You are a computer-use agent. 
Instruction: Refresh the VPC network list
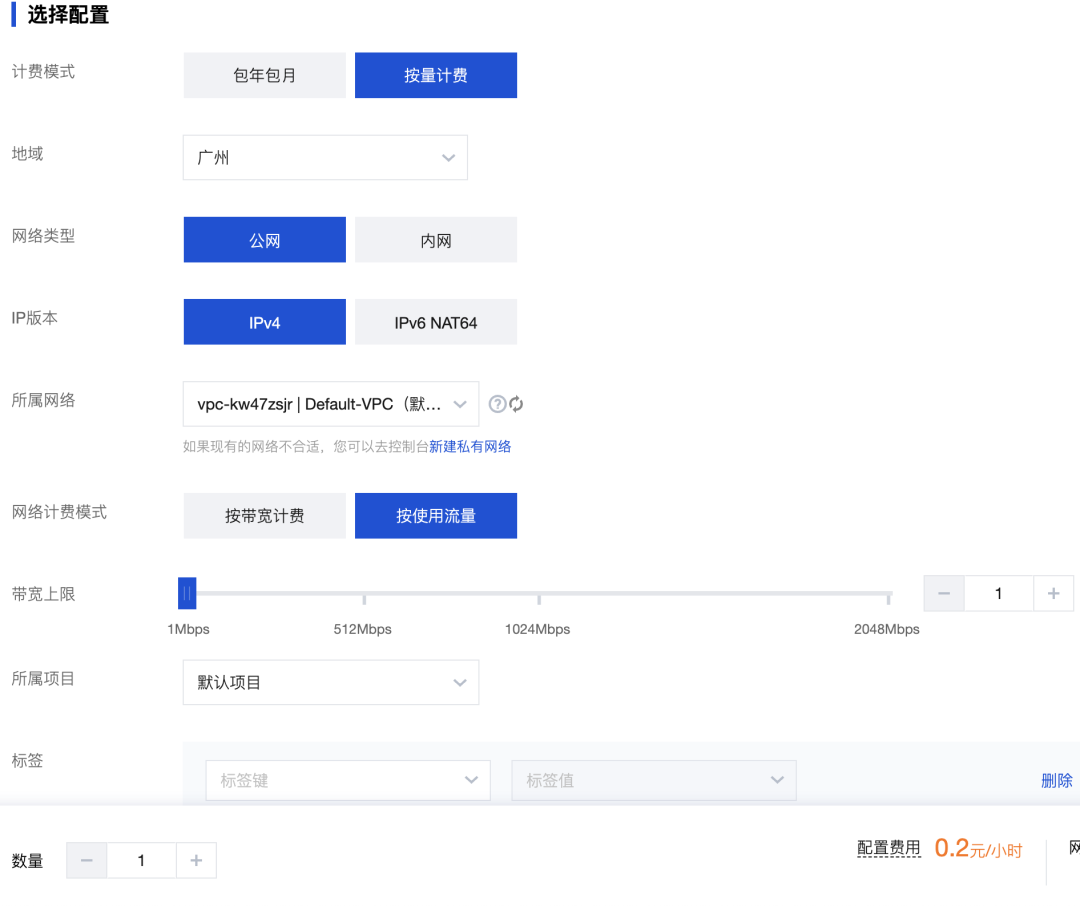[x=516, y=404]
